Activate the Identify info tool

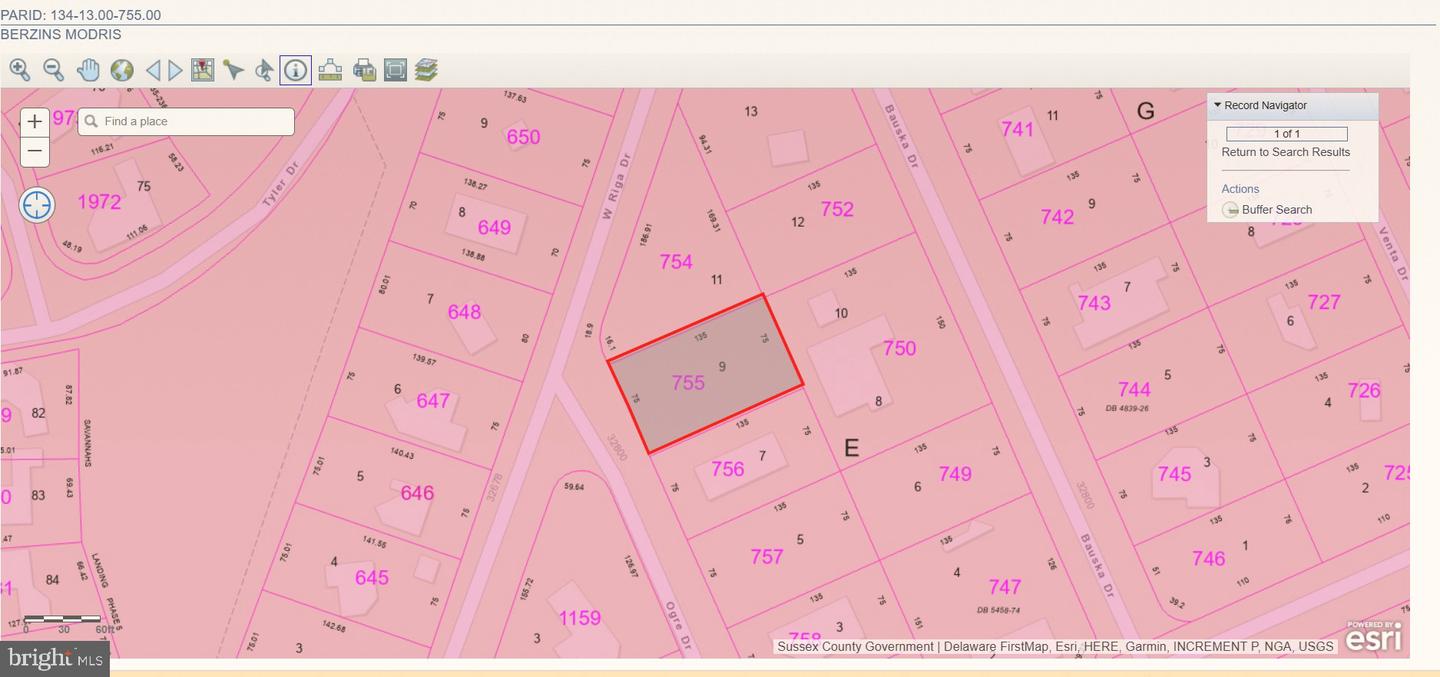(x=295, y=70)
